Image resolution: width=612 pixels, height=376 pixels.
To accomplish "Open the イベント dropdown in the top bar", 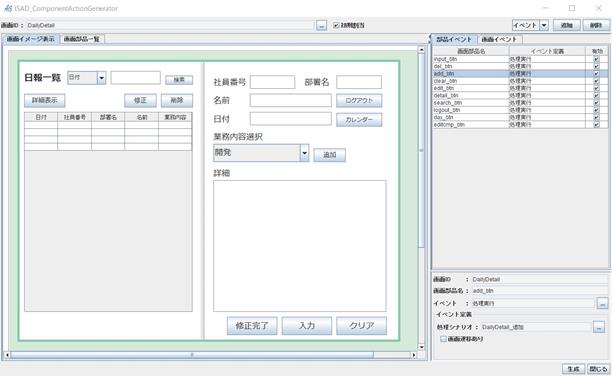I will click(544, 25).
